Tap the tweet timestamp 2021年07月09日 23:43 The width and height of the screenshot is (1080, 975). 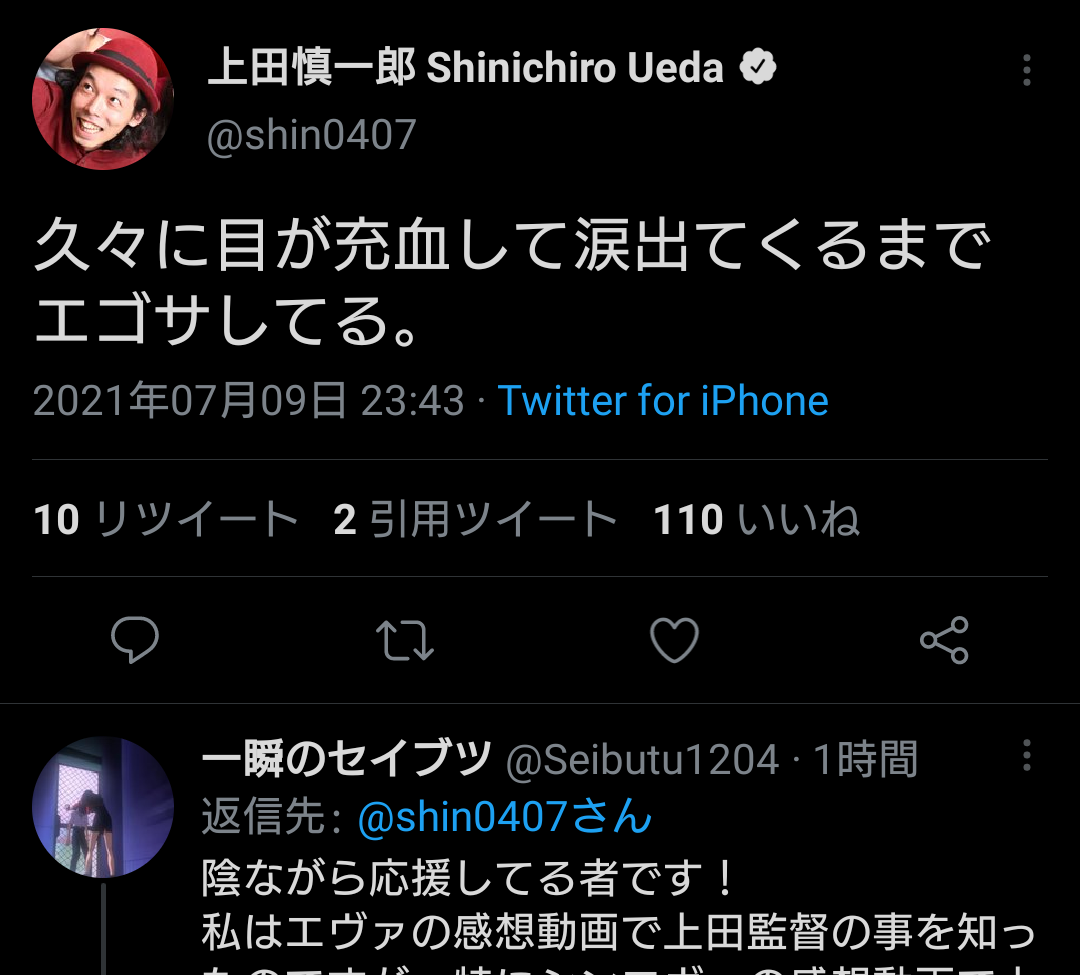pyautogui.click(x=249, y=401)
